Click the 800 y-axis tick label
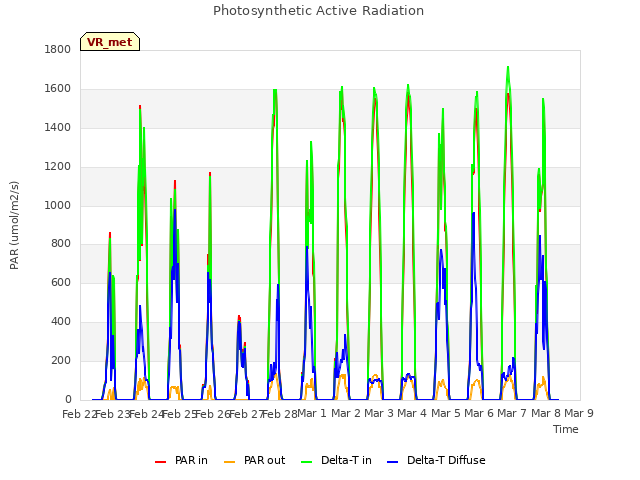Viewport: 640px width, 480px height. point(61,244)
